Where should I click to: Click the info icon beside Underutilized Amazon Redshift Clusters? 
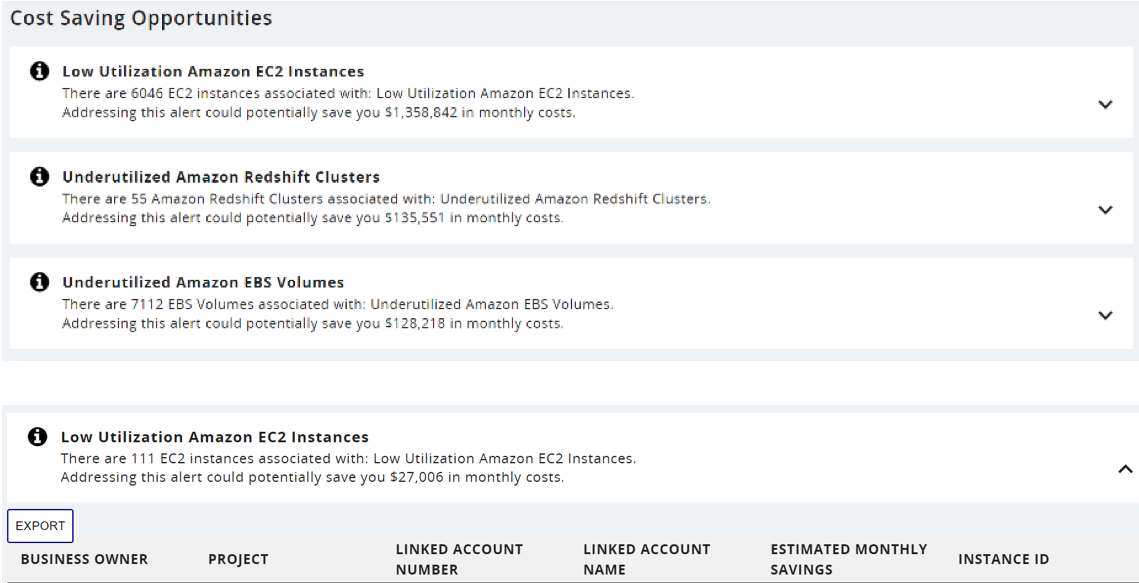(x=38, y=176)
